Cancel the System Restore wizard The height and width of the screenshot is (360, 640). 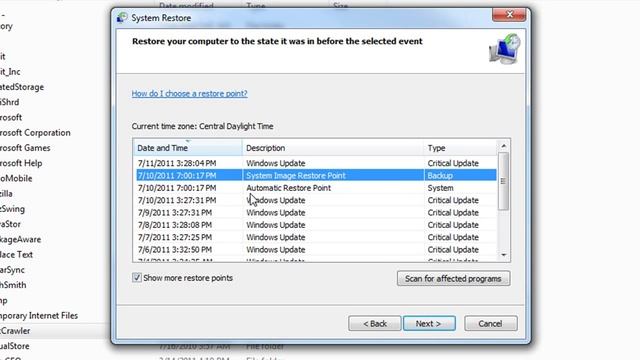click(491, 323)
